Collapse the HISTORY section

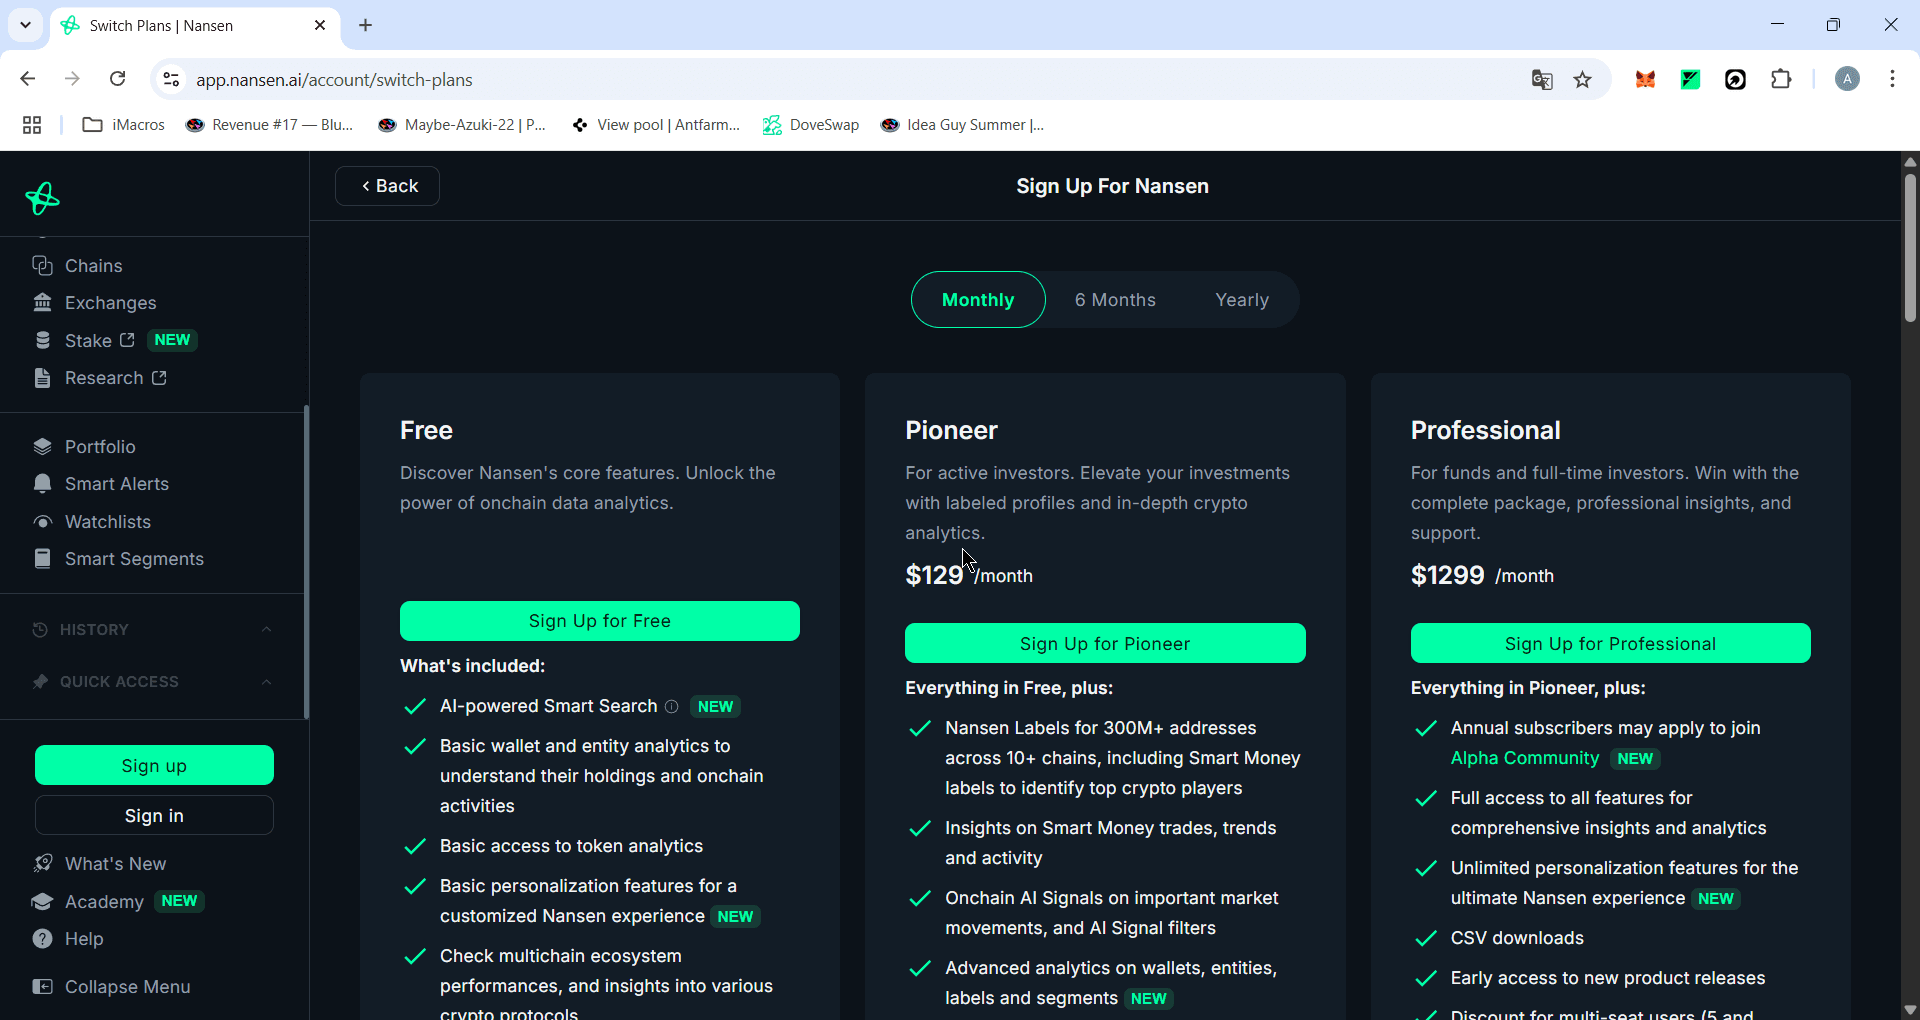266,630
